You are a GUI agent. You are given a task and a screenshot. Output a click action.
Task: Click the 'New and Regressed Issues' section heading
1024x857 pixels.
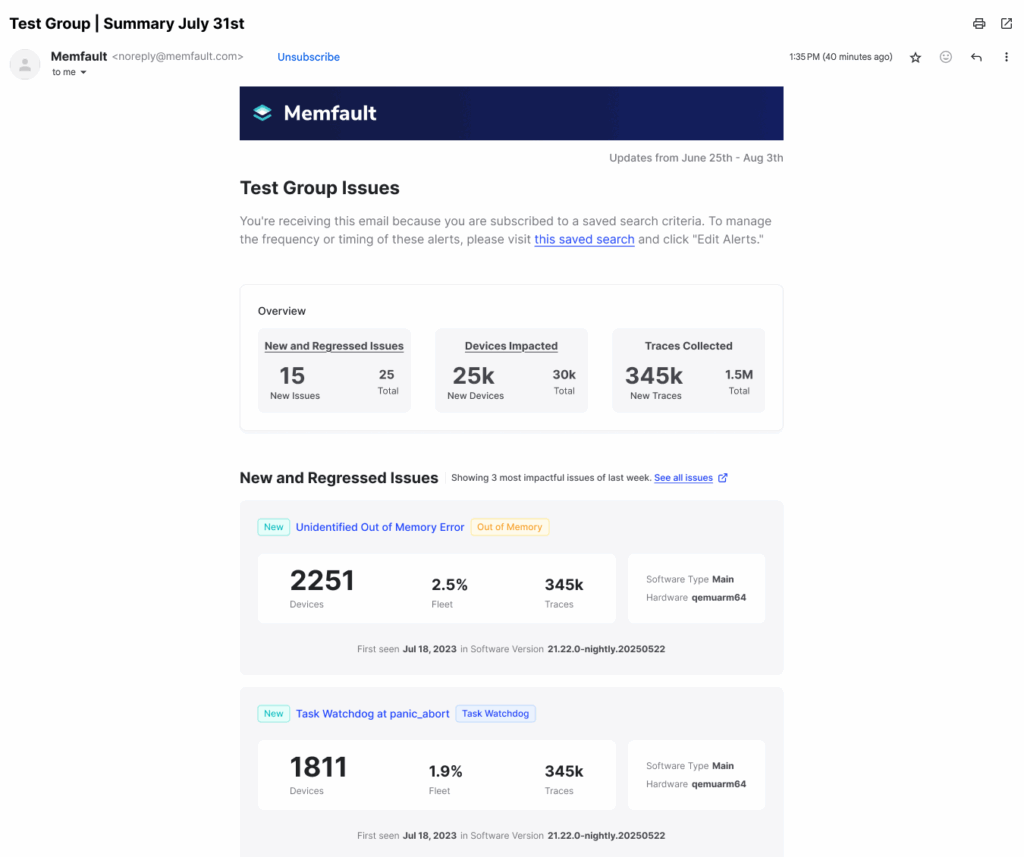pos(339,477)
